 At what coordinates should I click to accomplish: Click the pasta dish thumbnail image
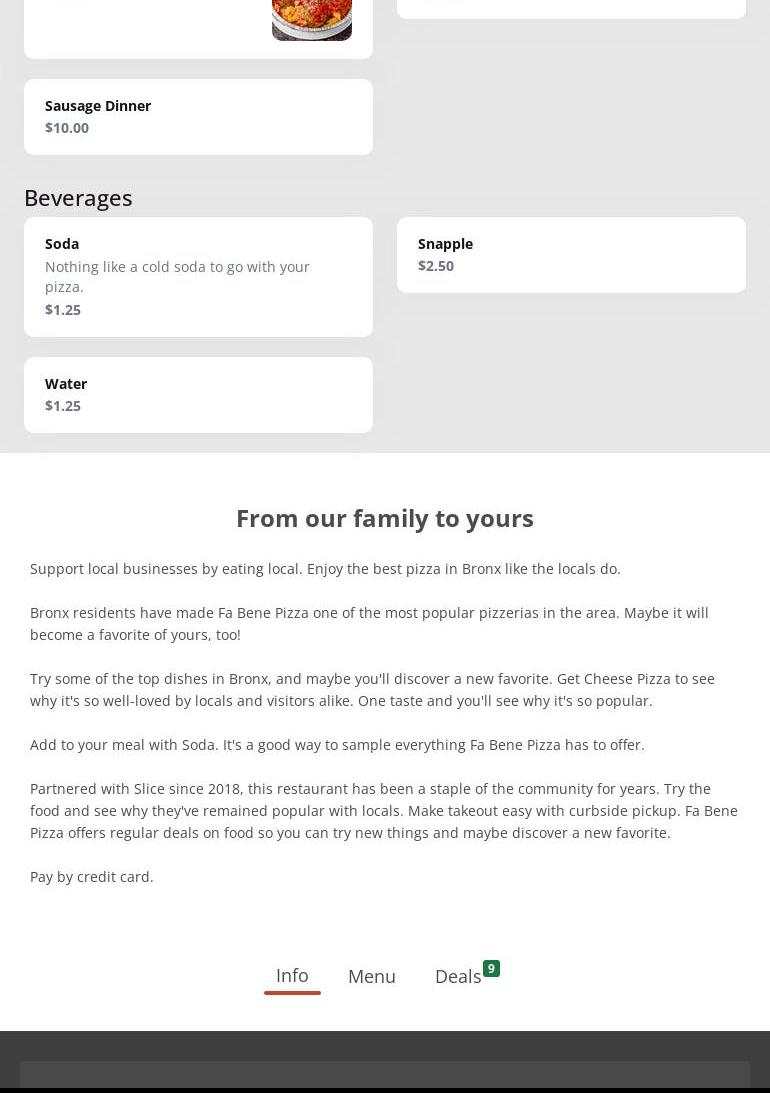pyautogui.click(x=311, y=19)
